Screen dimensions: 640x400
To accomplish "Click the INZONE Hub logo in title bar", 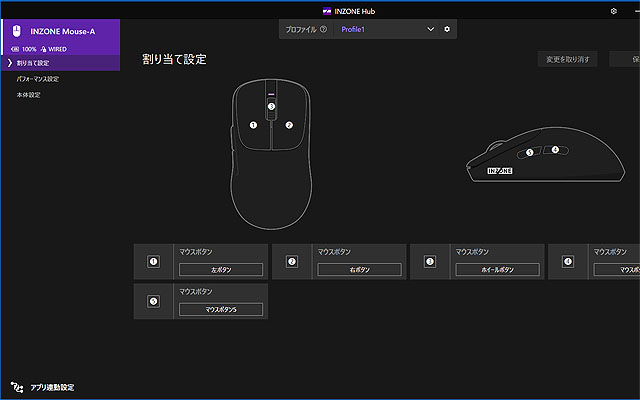I will pos(327,11).
